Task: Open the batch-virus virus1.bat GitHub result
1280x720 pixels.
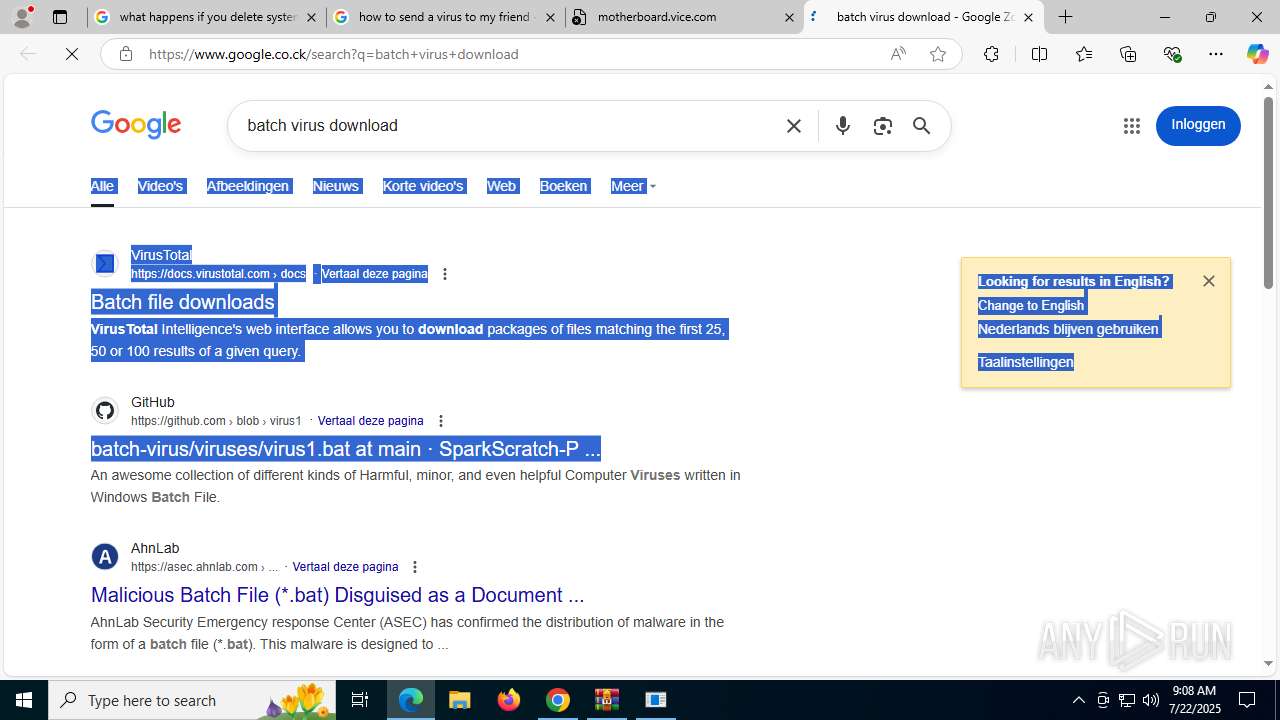Action: [x=345, y=449]
